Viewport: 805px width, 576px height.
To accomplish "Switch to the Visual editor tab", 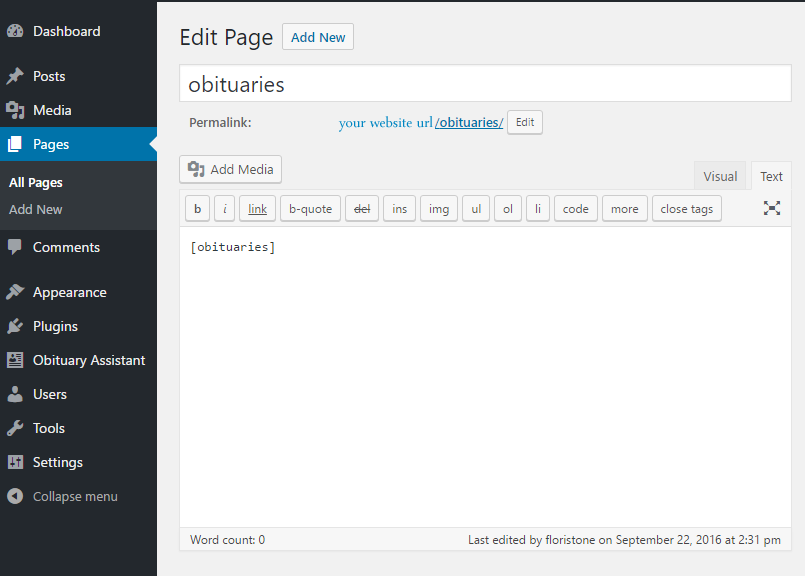I will click(719, 176).
